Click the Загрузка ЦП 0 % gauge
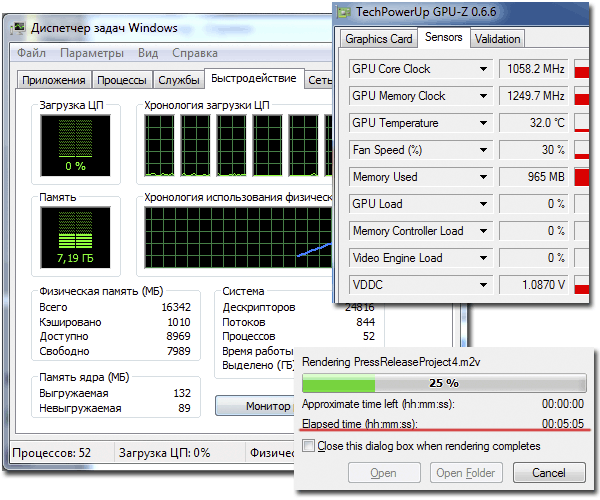This screenshot has height=500, width=600. (x=75, y=145)
